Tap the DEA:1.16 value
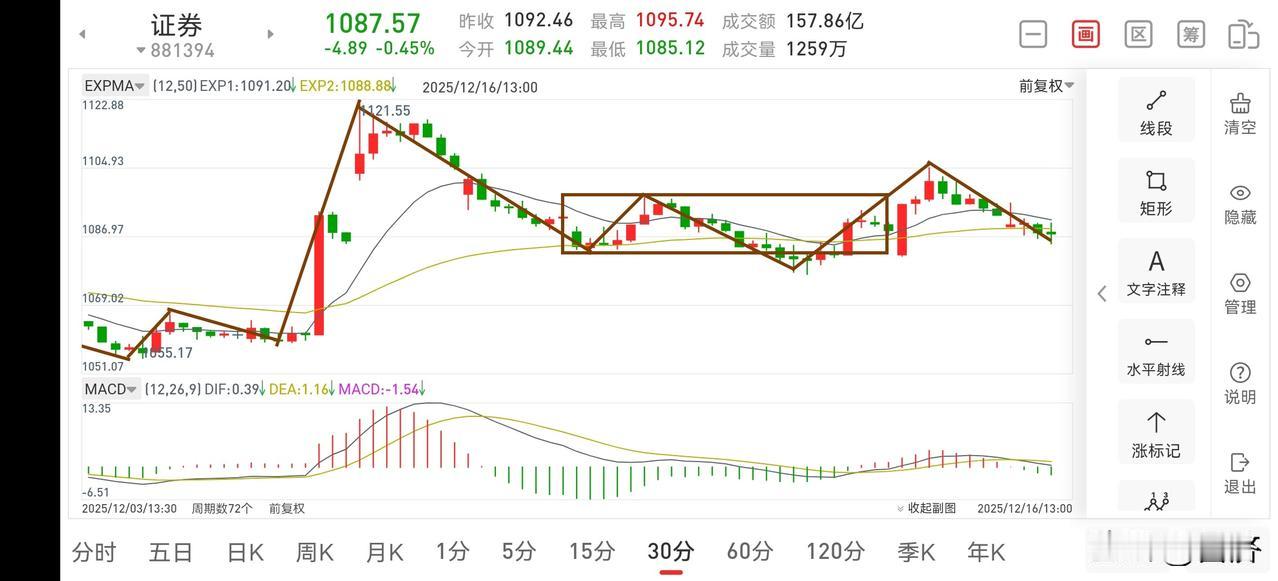The height and width of the screenshot is (581, 1278). [x=299, y=389]
